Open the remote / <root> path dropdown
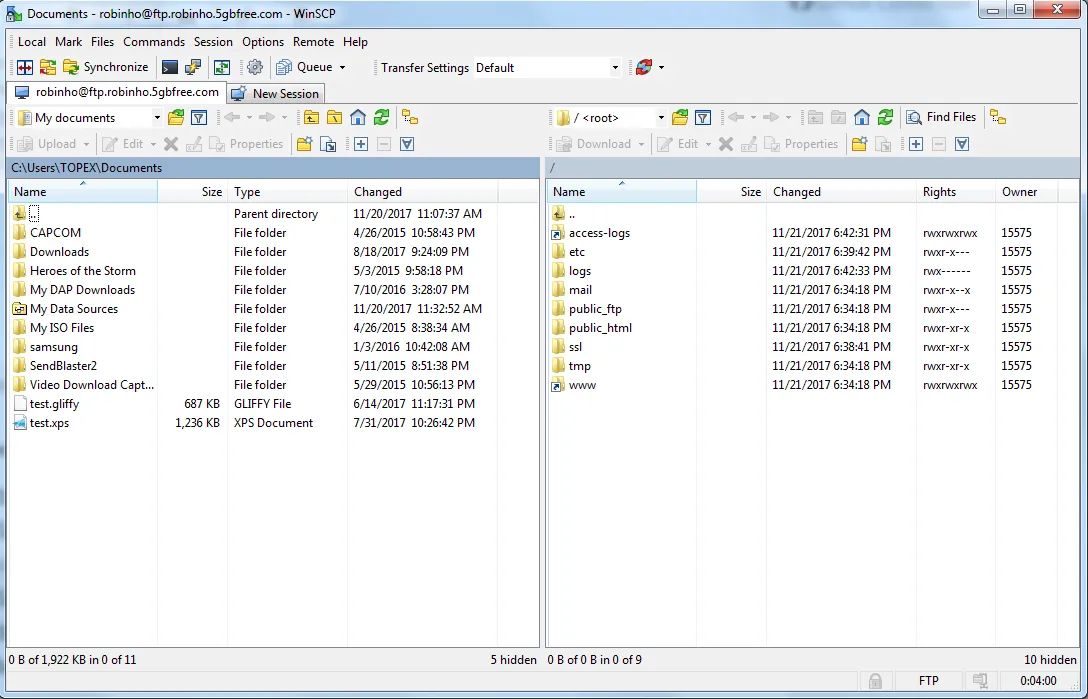 point(661,118)
